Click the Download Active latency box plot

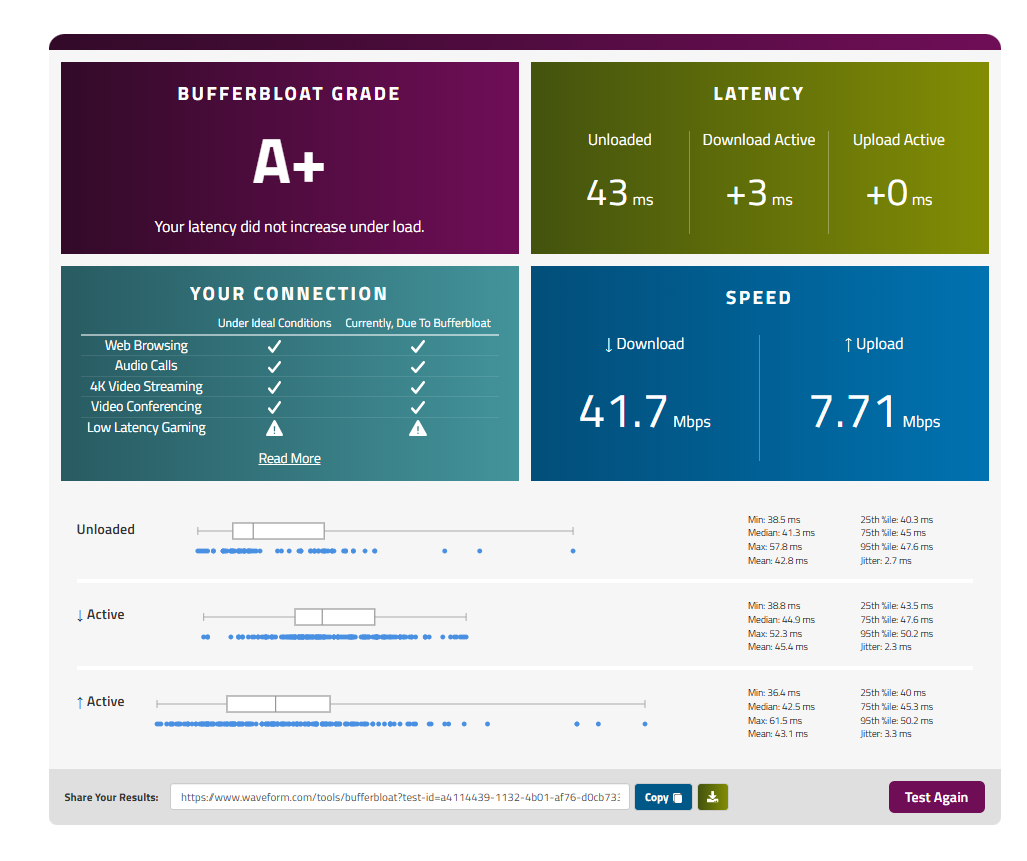(x=335, y=617)
